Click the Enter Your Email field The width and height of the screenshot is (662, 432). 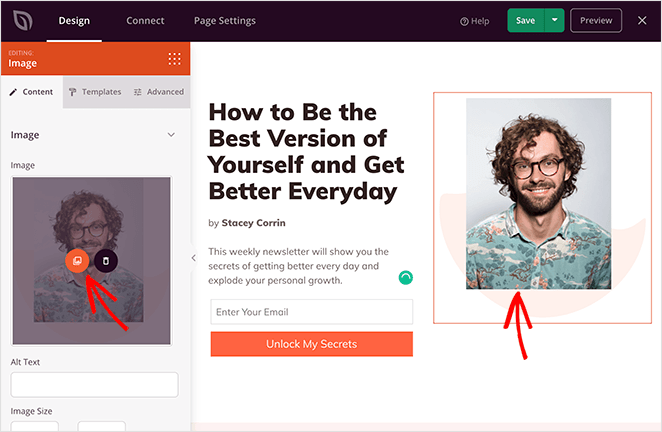coord(312,312)
